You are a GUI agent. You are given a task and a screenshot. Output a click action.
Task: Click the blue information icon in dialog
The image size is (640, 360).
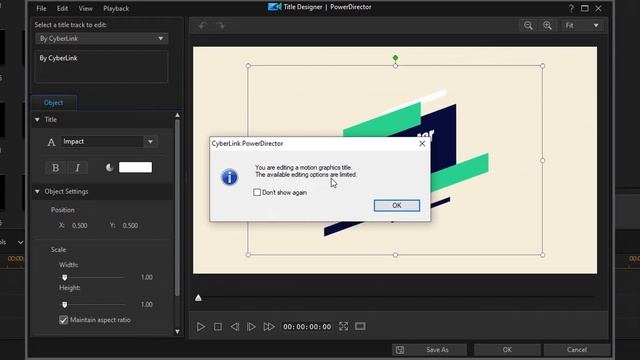229,177
